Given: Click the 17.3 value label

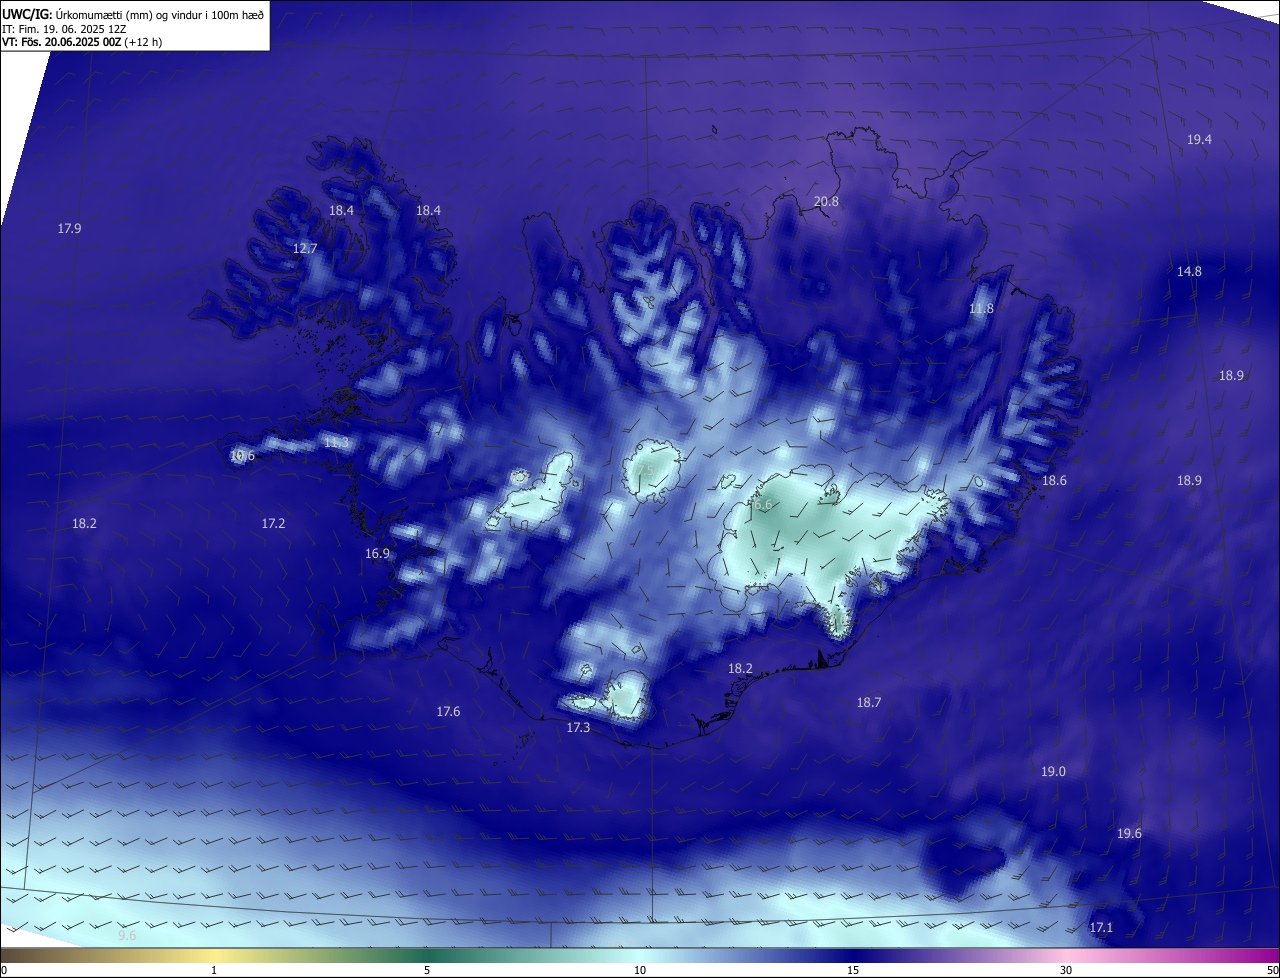Looking at the screenshot, I should [x=578, y=728].
